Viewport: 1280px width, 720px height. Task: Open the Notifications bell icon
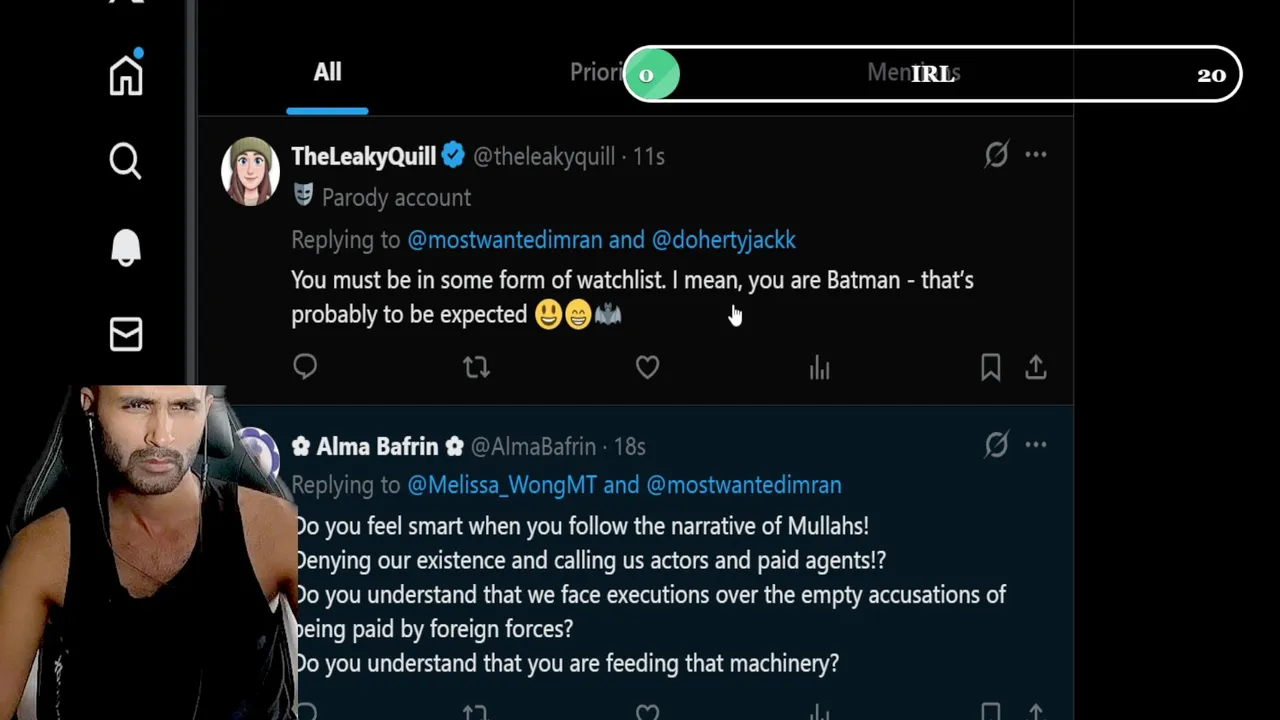126,248
